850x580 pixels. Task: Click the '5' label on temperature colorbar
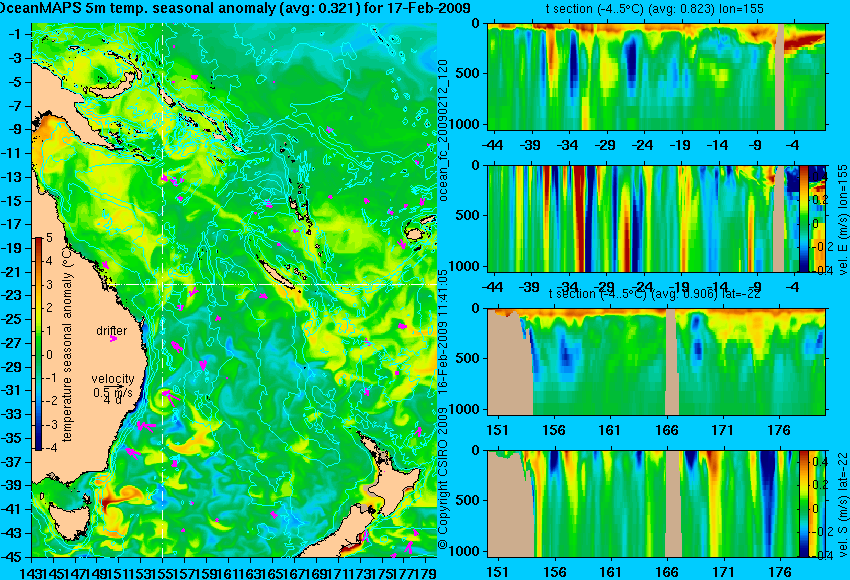click(x=49, y=237)
